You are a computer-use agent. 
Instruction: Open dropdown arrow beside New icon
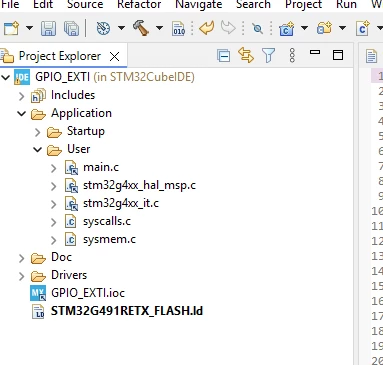coord(29,28)
